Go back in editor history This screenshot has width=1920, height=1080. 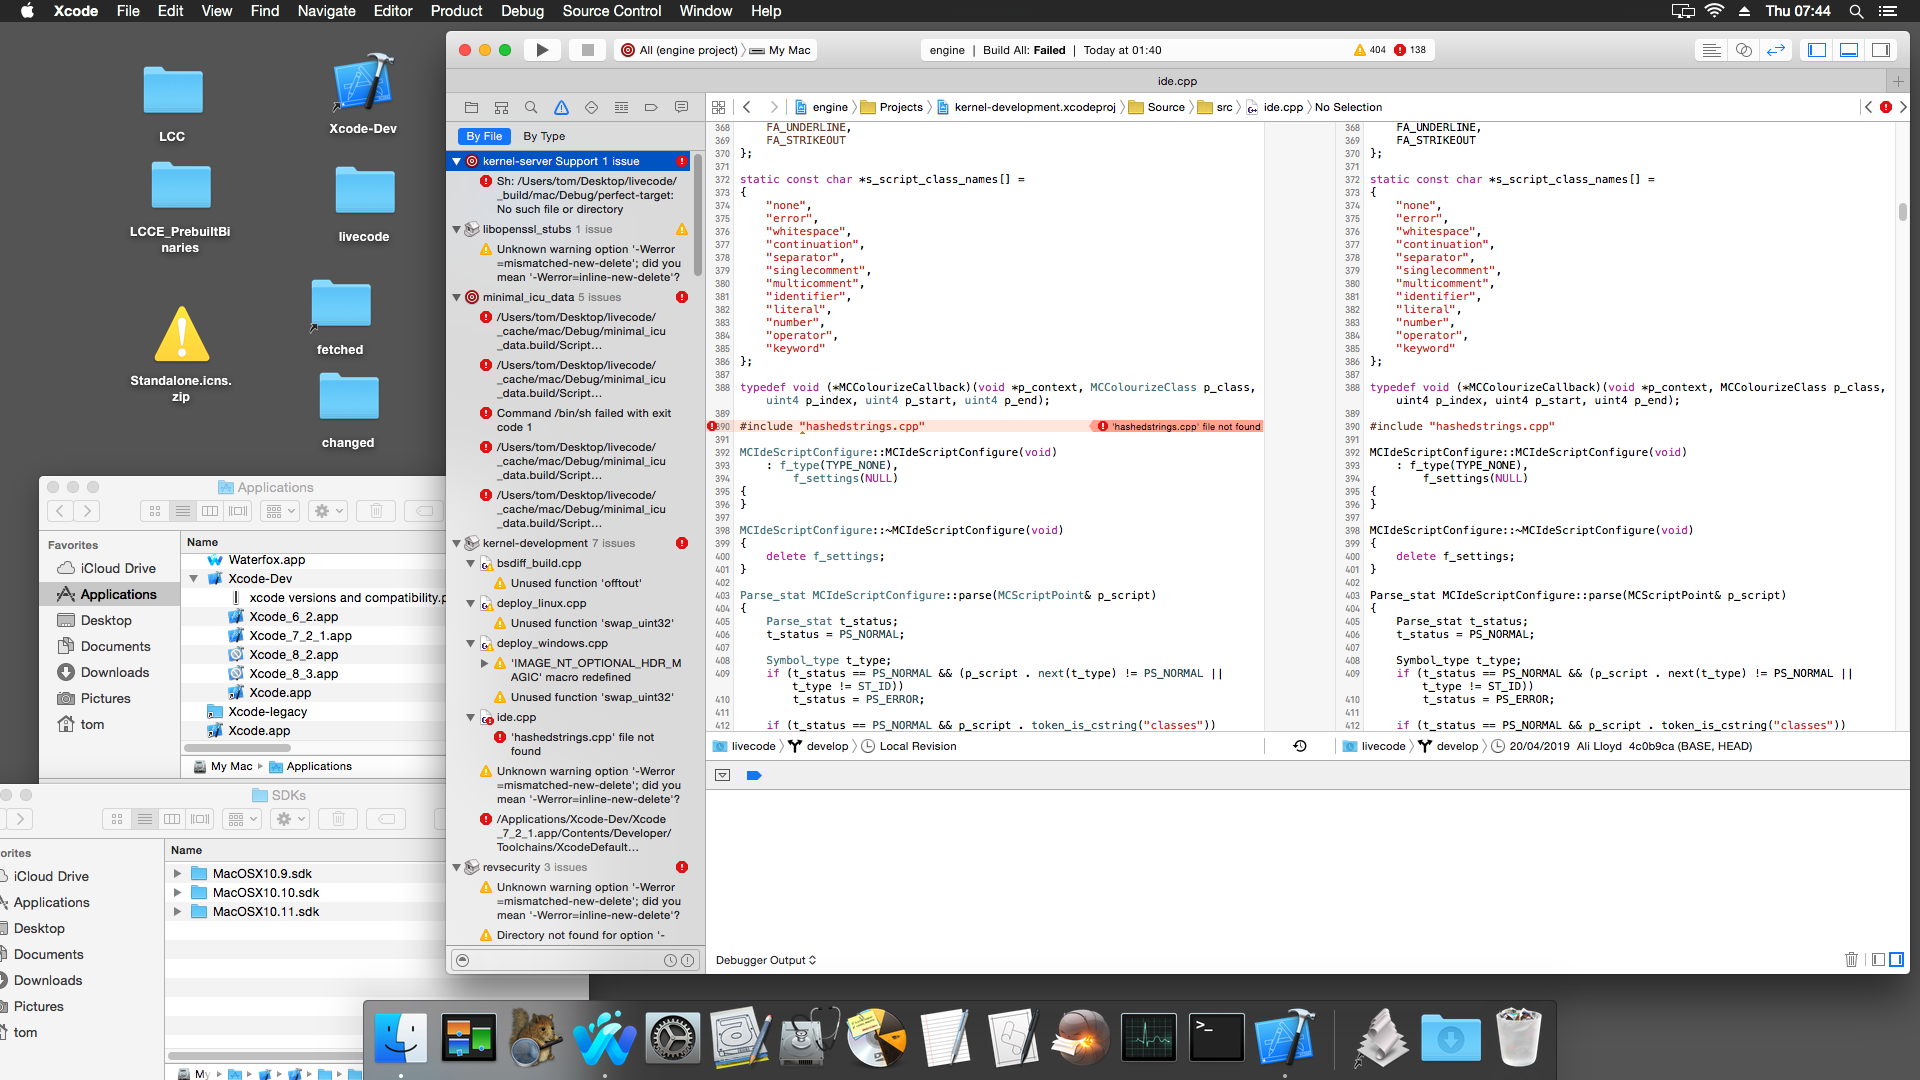coord(747,107)
